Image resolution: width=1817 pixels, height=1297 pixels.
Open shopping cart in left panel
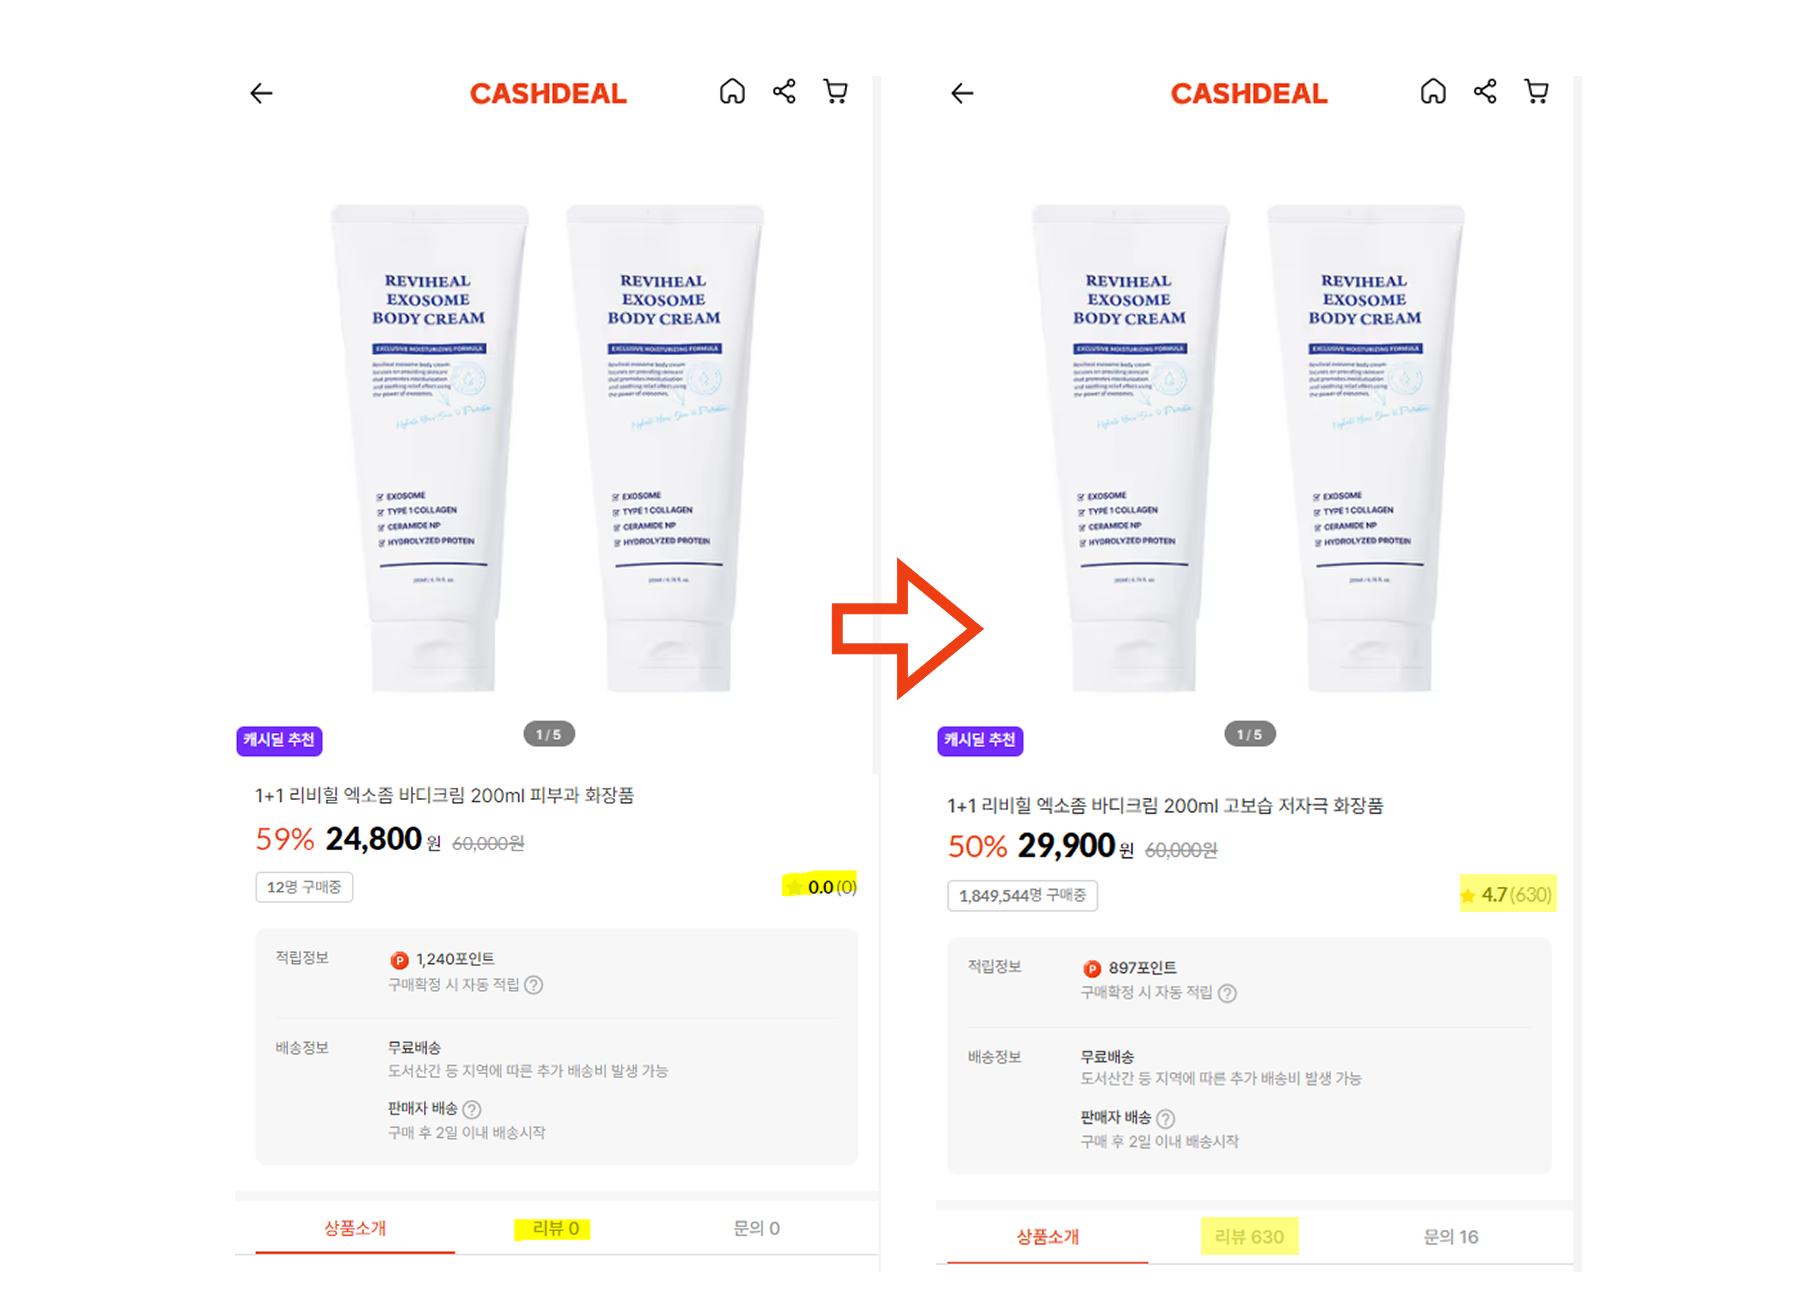coord(836,92)
